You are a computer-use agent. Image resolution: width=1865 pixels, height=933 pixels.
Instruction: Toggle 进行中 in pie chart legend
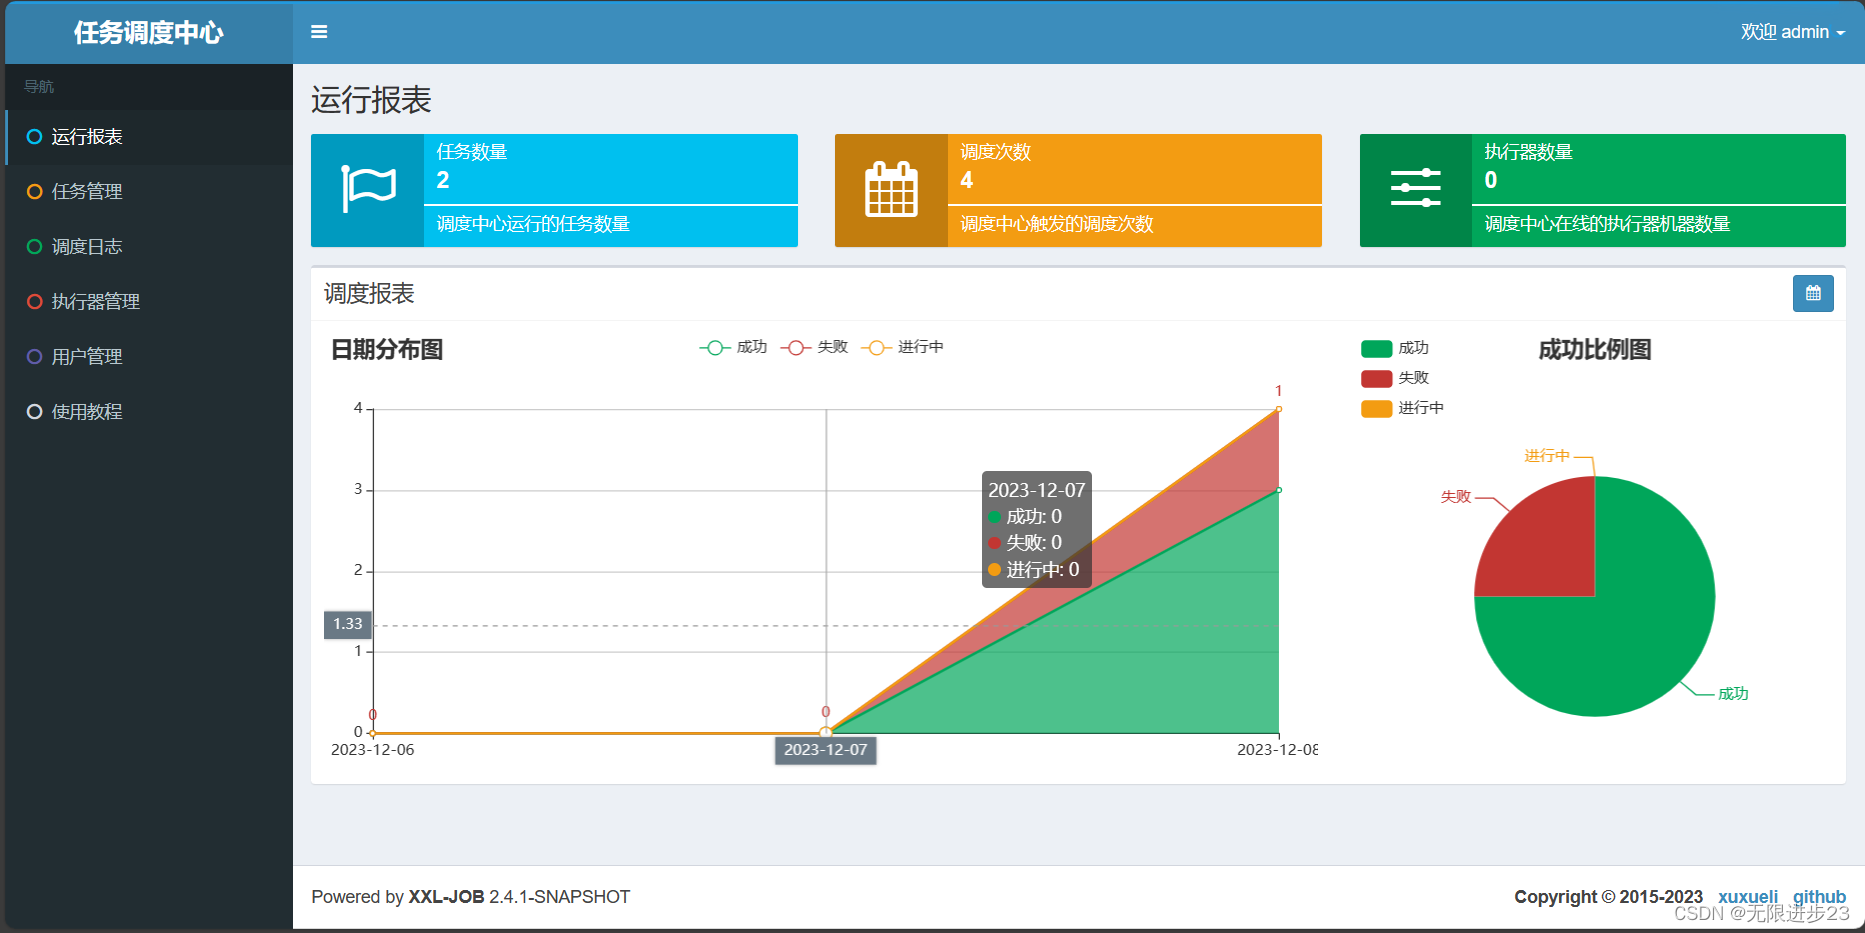[x=1402, y=408]
